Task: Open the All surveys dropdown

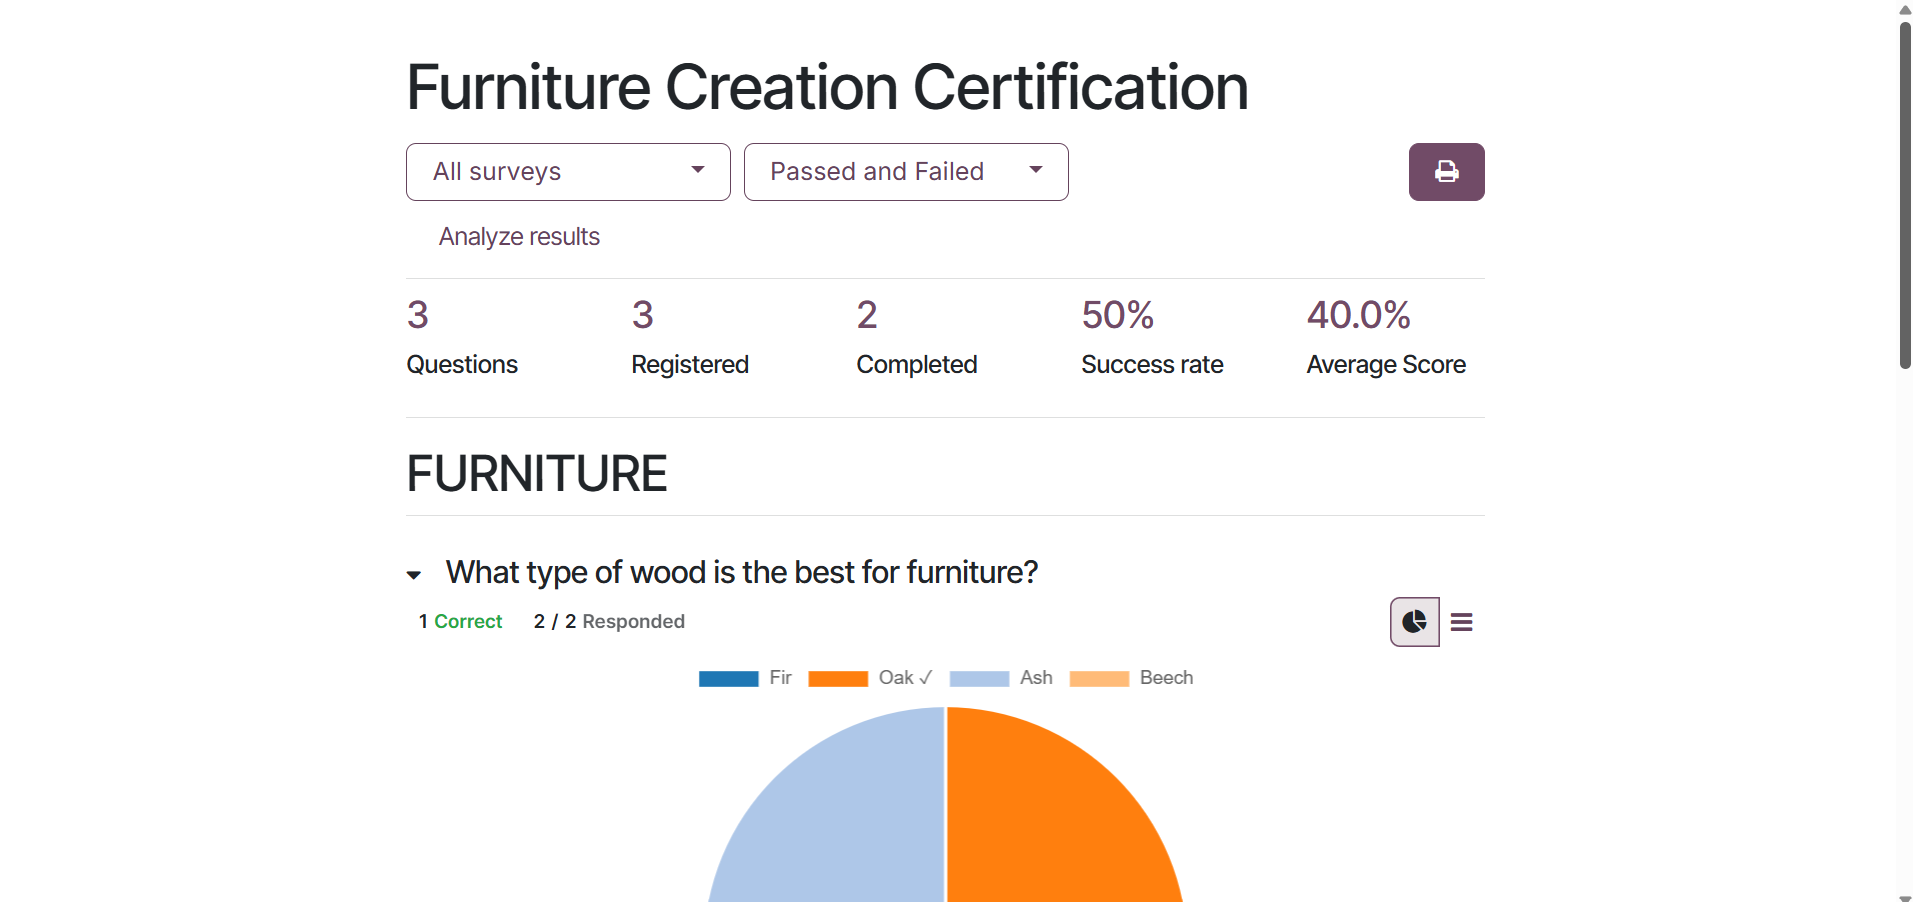Action: [568, 172]
